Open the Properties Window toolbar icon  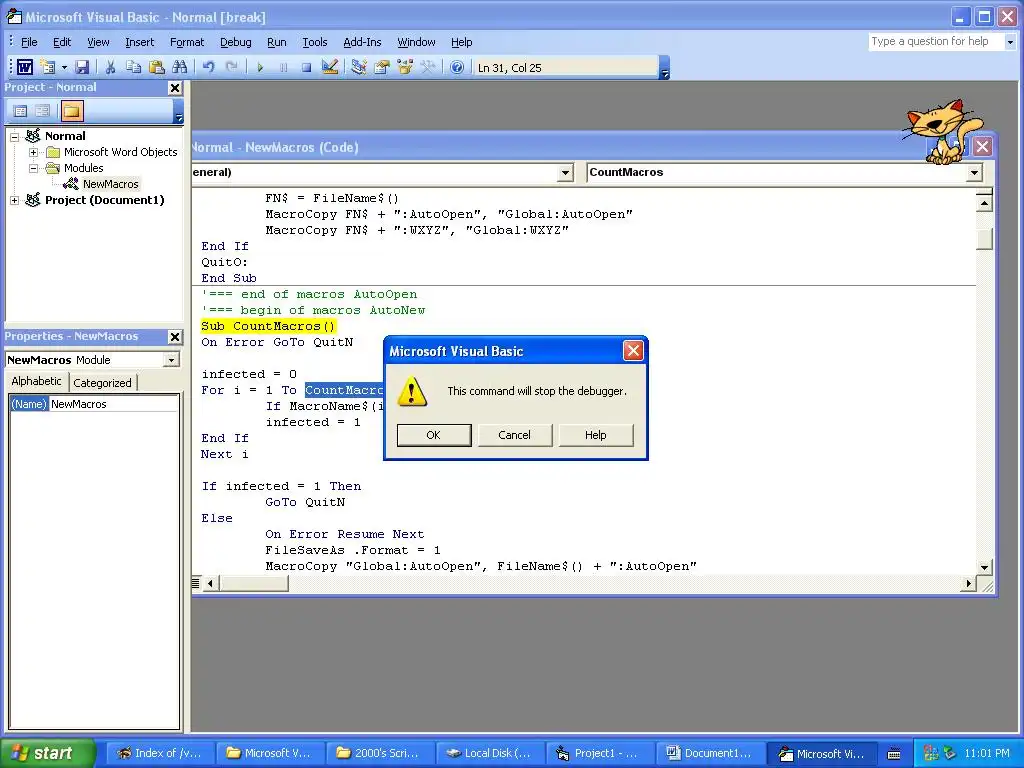381,67
